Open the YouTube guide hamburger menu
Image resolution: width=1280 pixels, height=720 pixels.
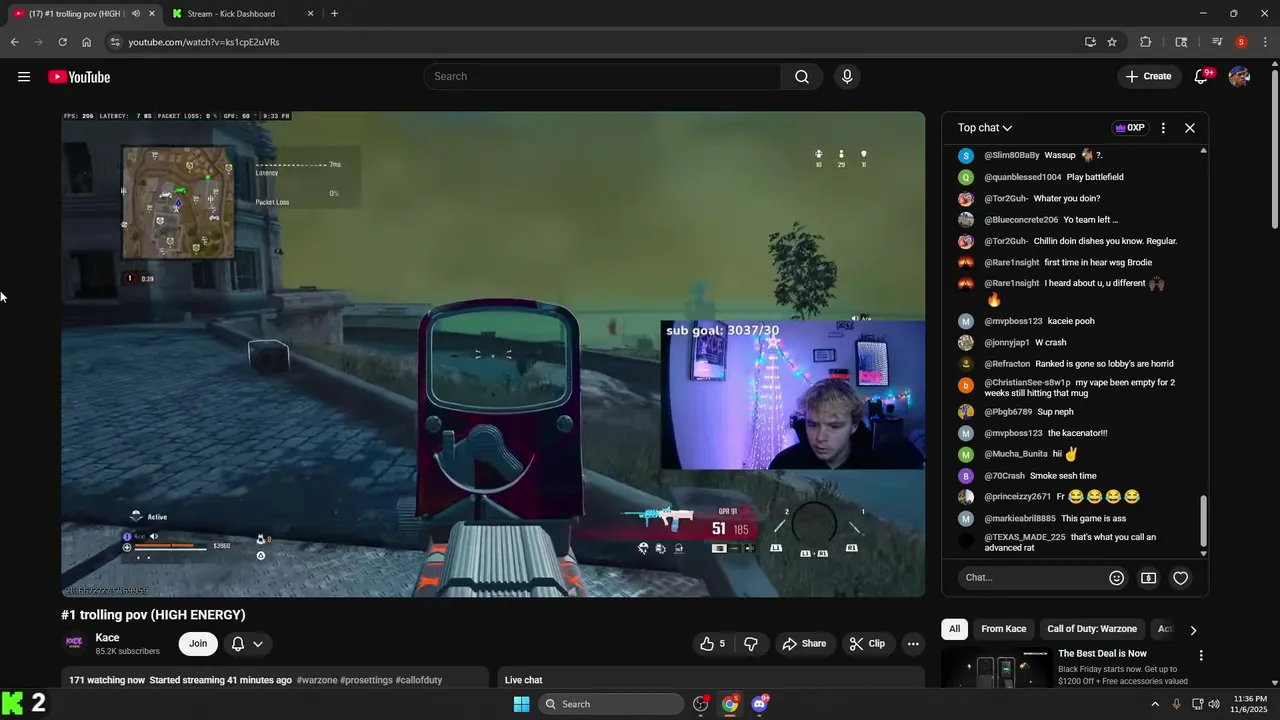[24, 77]
